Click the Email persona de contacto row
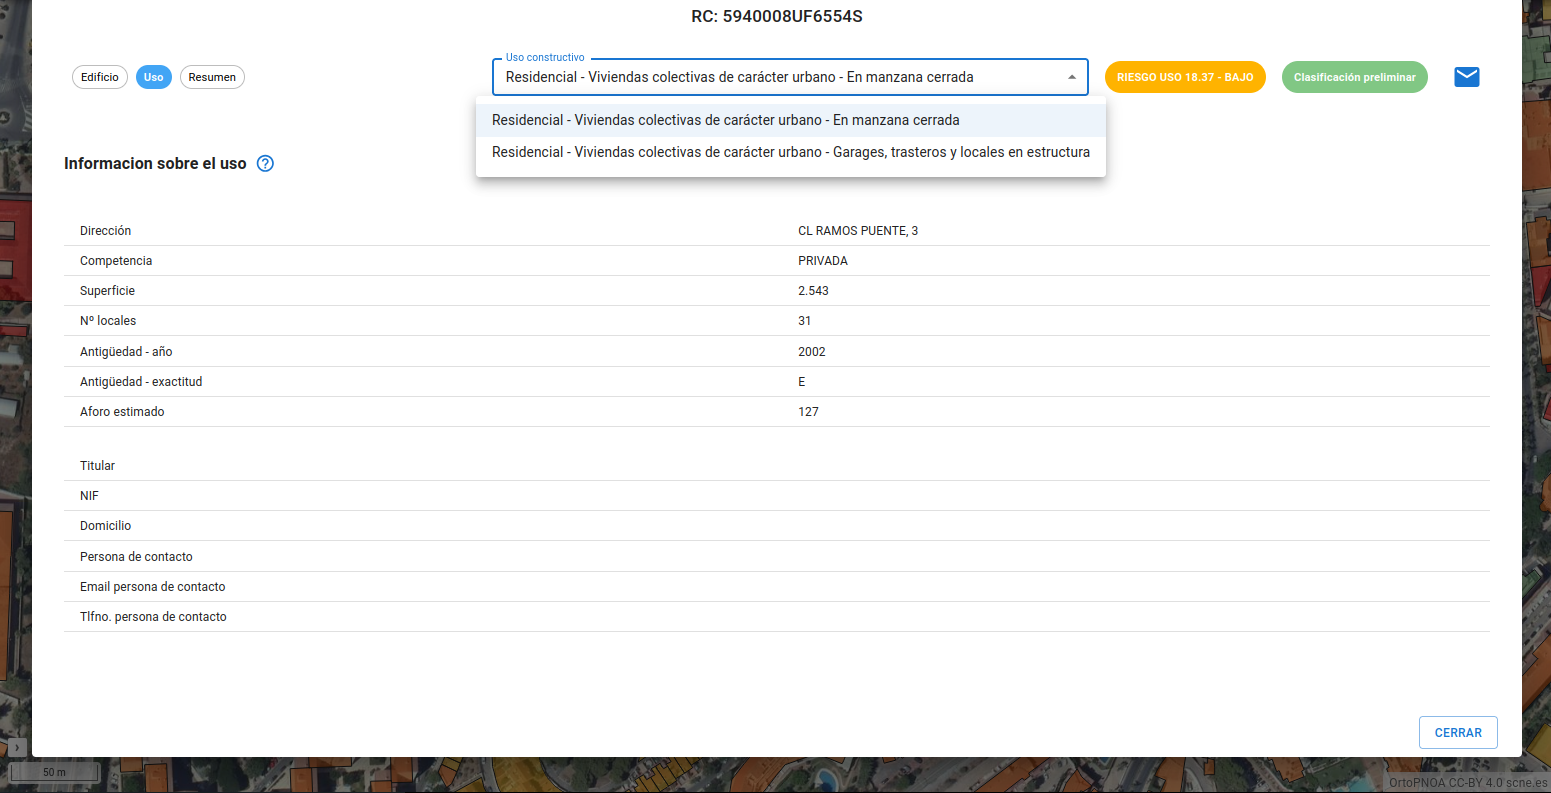 (x=152, y=587)
